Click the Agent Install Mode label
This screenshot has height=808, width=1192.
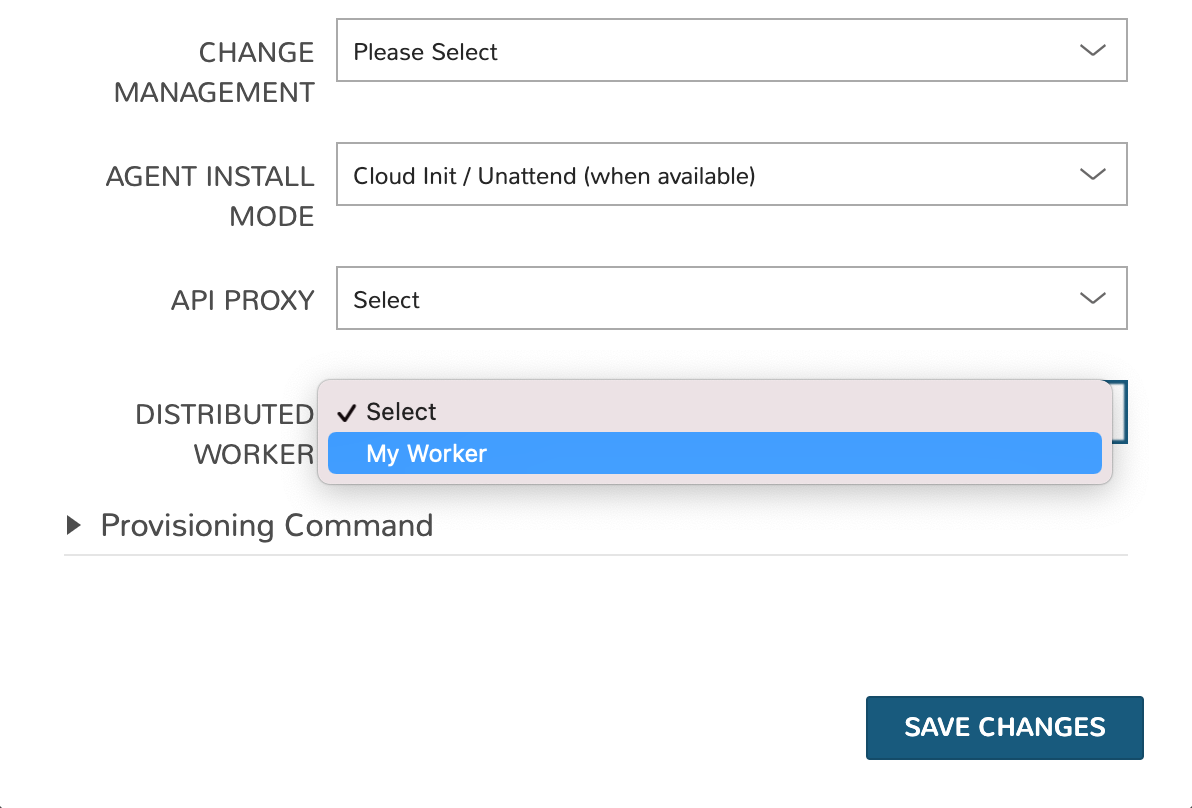pos(210,196)
